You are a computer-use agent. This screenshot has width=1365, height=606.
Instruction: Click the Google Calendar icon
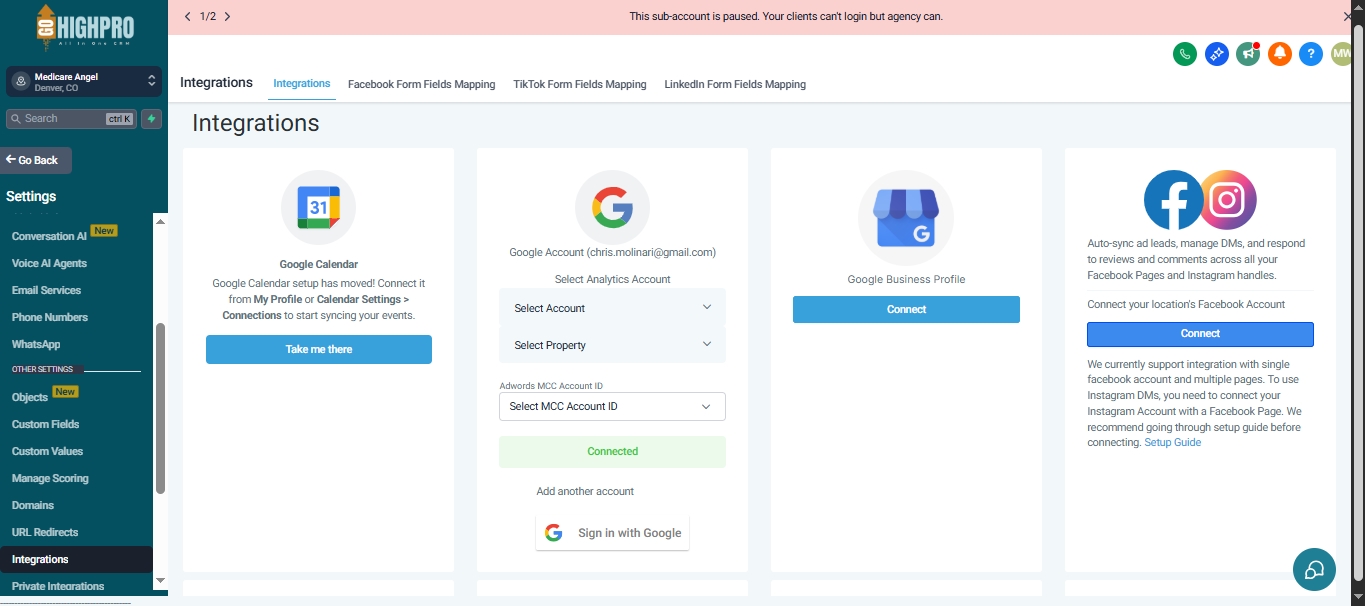[318, 207]
